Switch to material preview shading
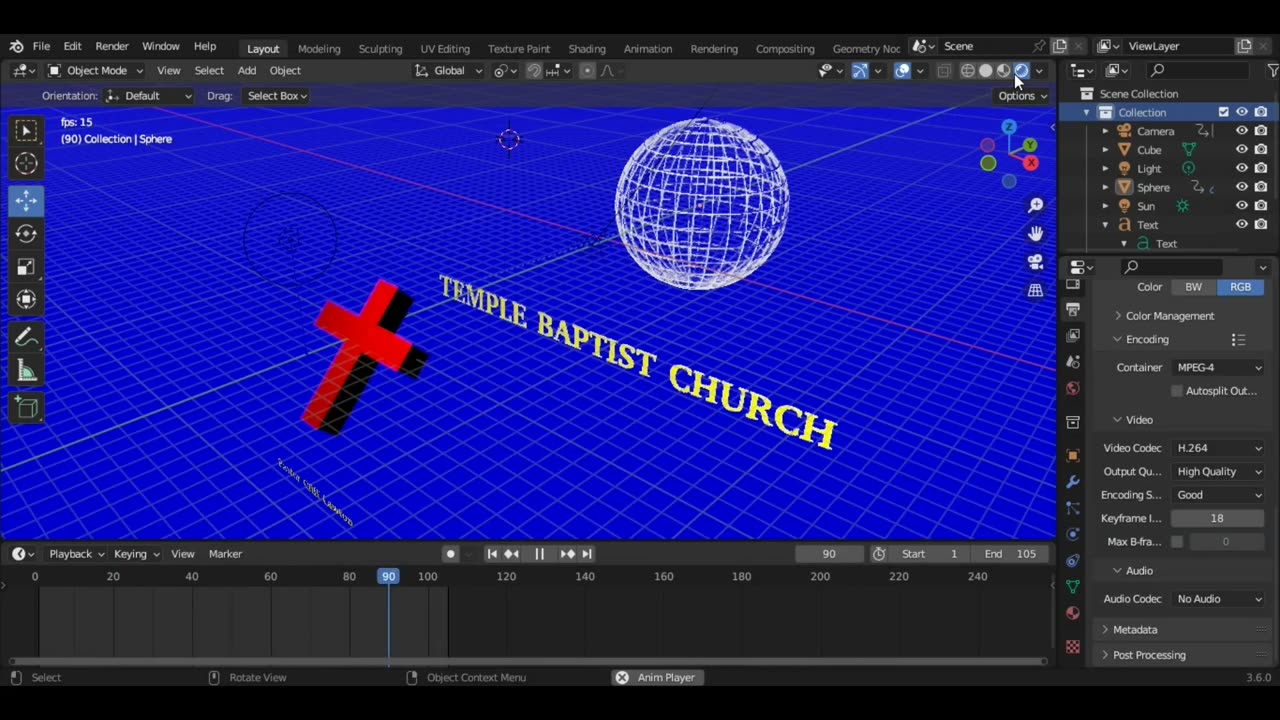This screenshot has height=720, width=1280. (x=1003, y=71)
